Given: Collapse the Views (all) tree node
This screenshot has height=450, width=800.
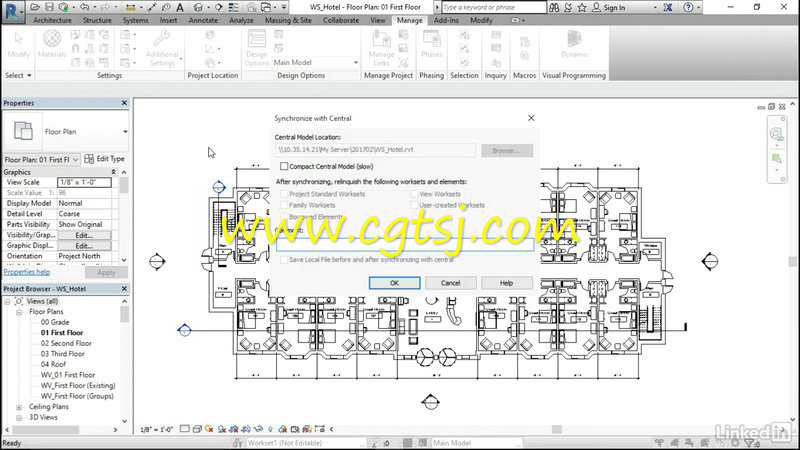Looking at the screenshot, I should point(8,302).
